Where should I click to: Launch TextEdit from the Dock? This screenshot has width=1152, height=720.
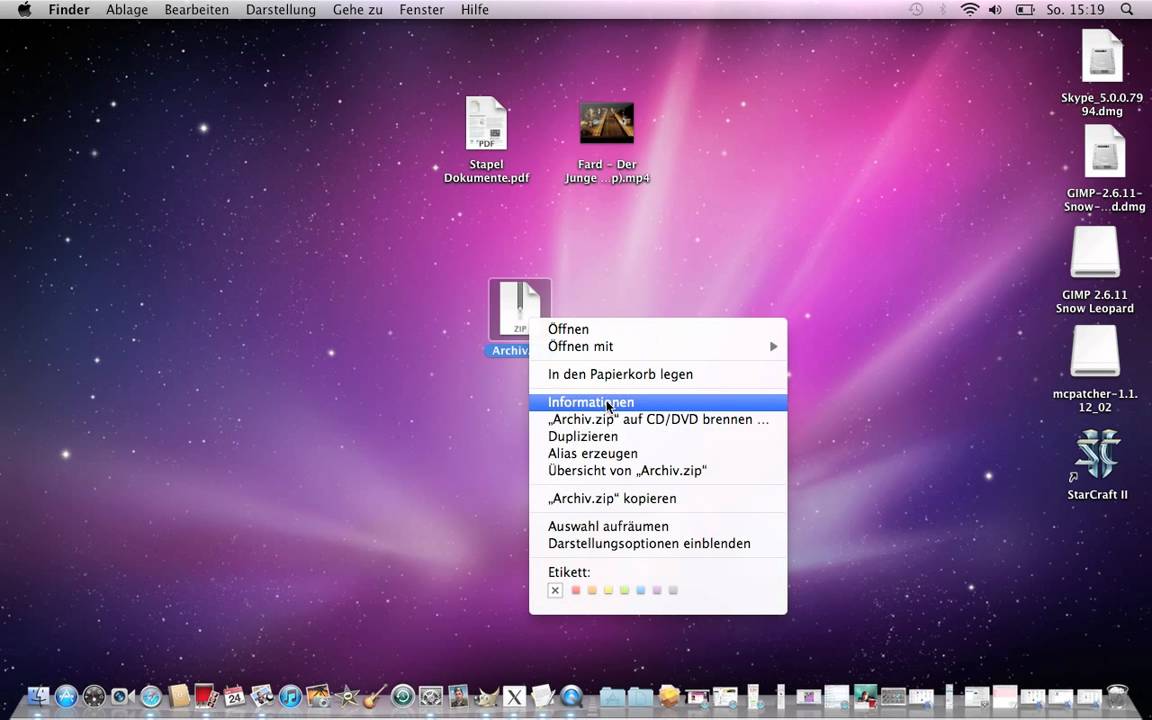(x=542, y=696)
